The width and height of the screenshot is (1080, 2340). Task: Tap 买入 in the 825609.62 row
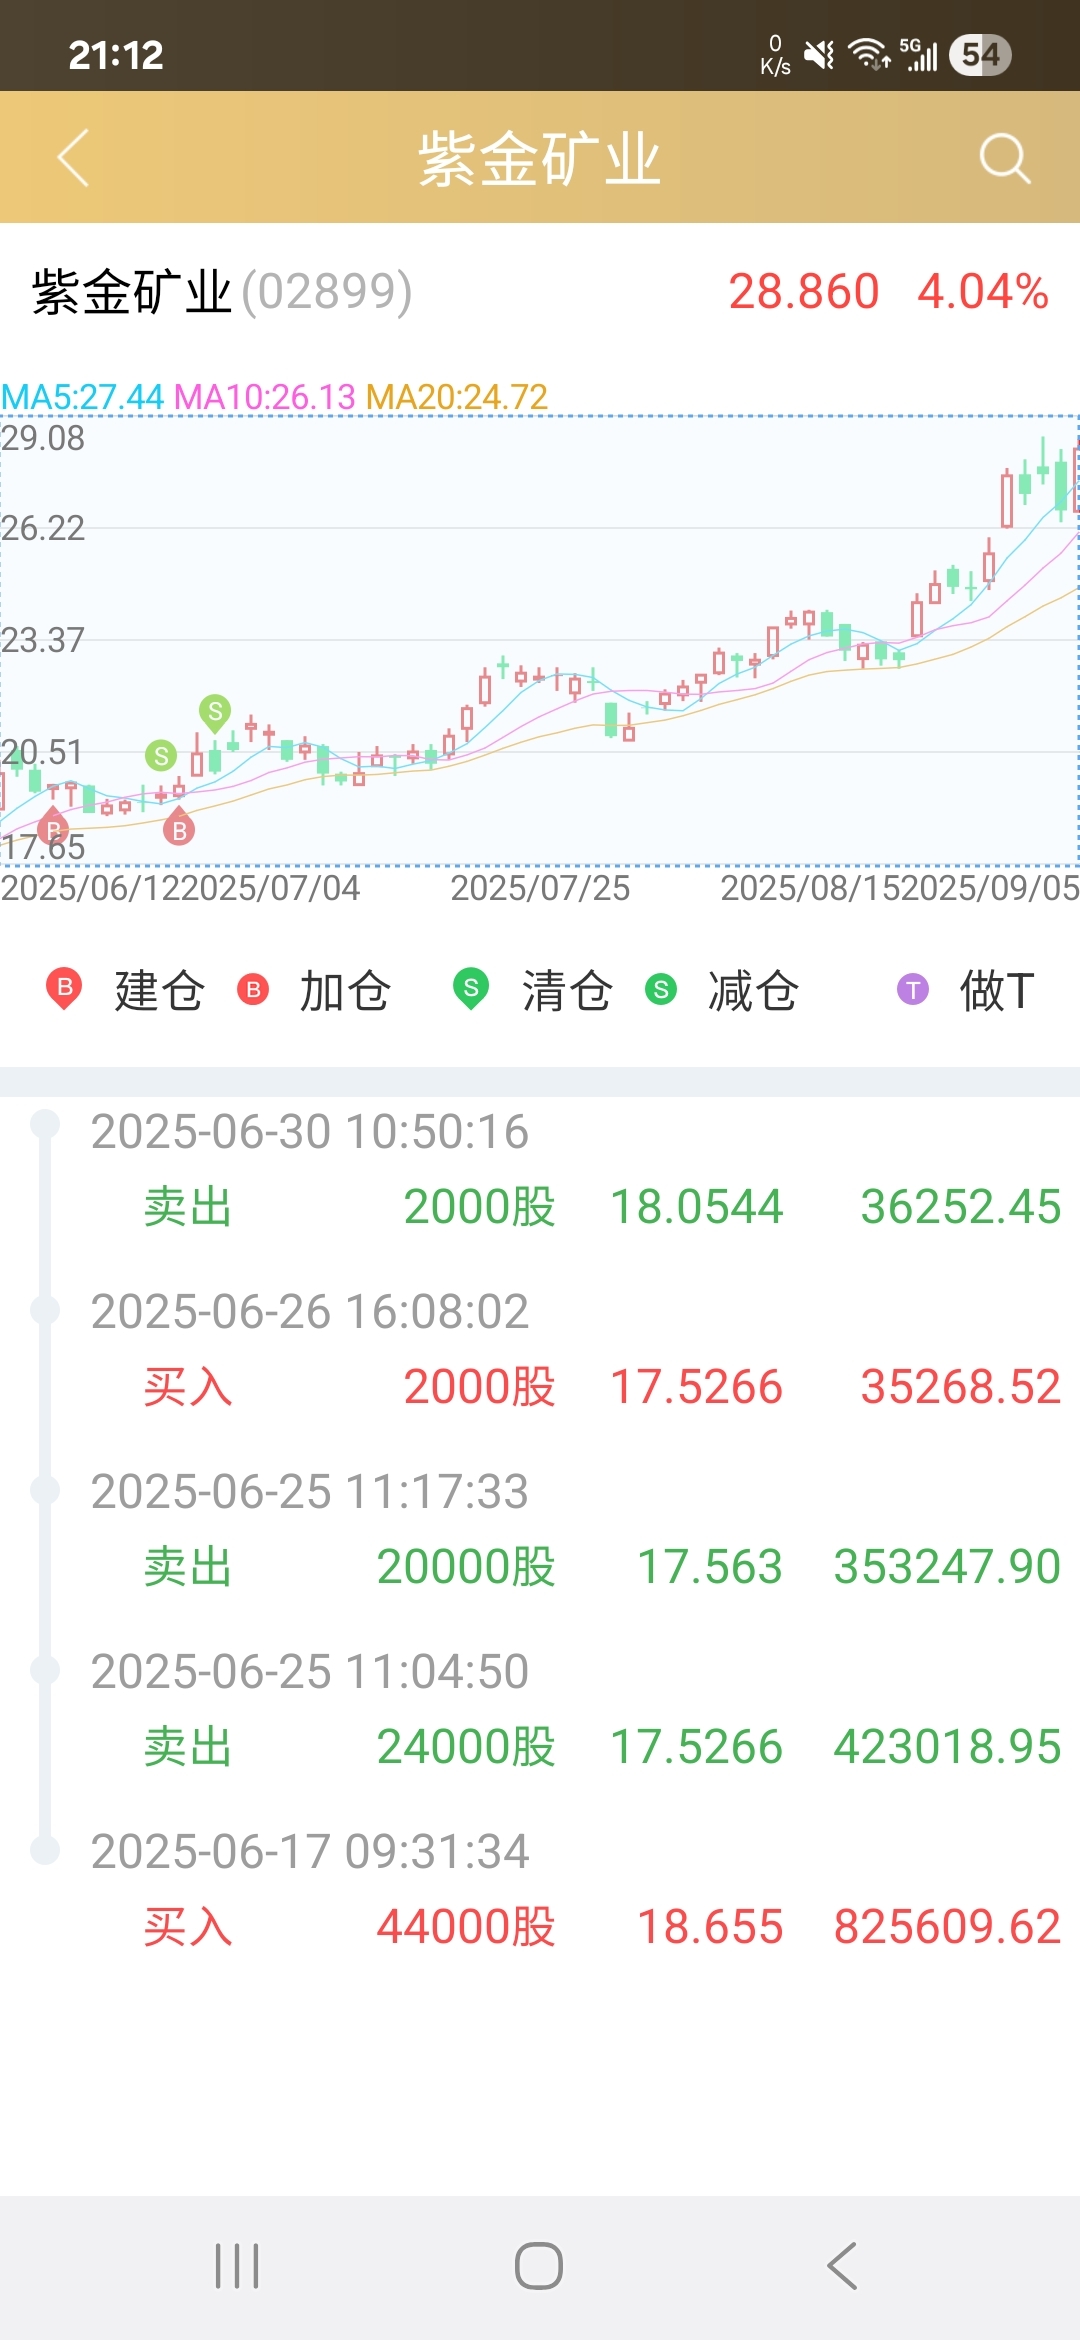(x=188, y=1927)
